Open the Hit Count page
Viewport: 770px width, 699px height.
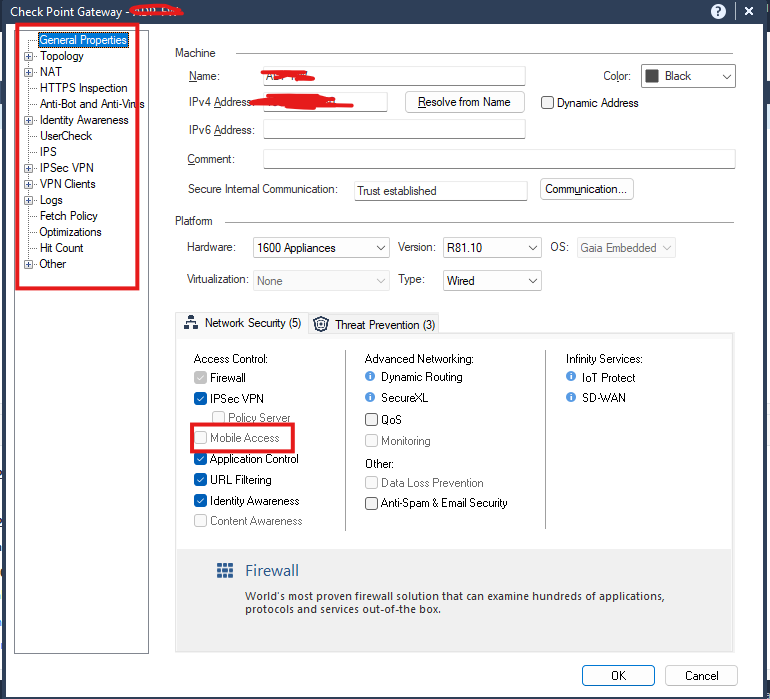pos(61,248)
